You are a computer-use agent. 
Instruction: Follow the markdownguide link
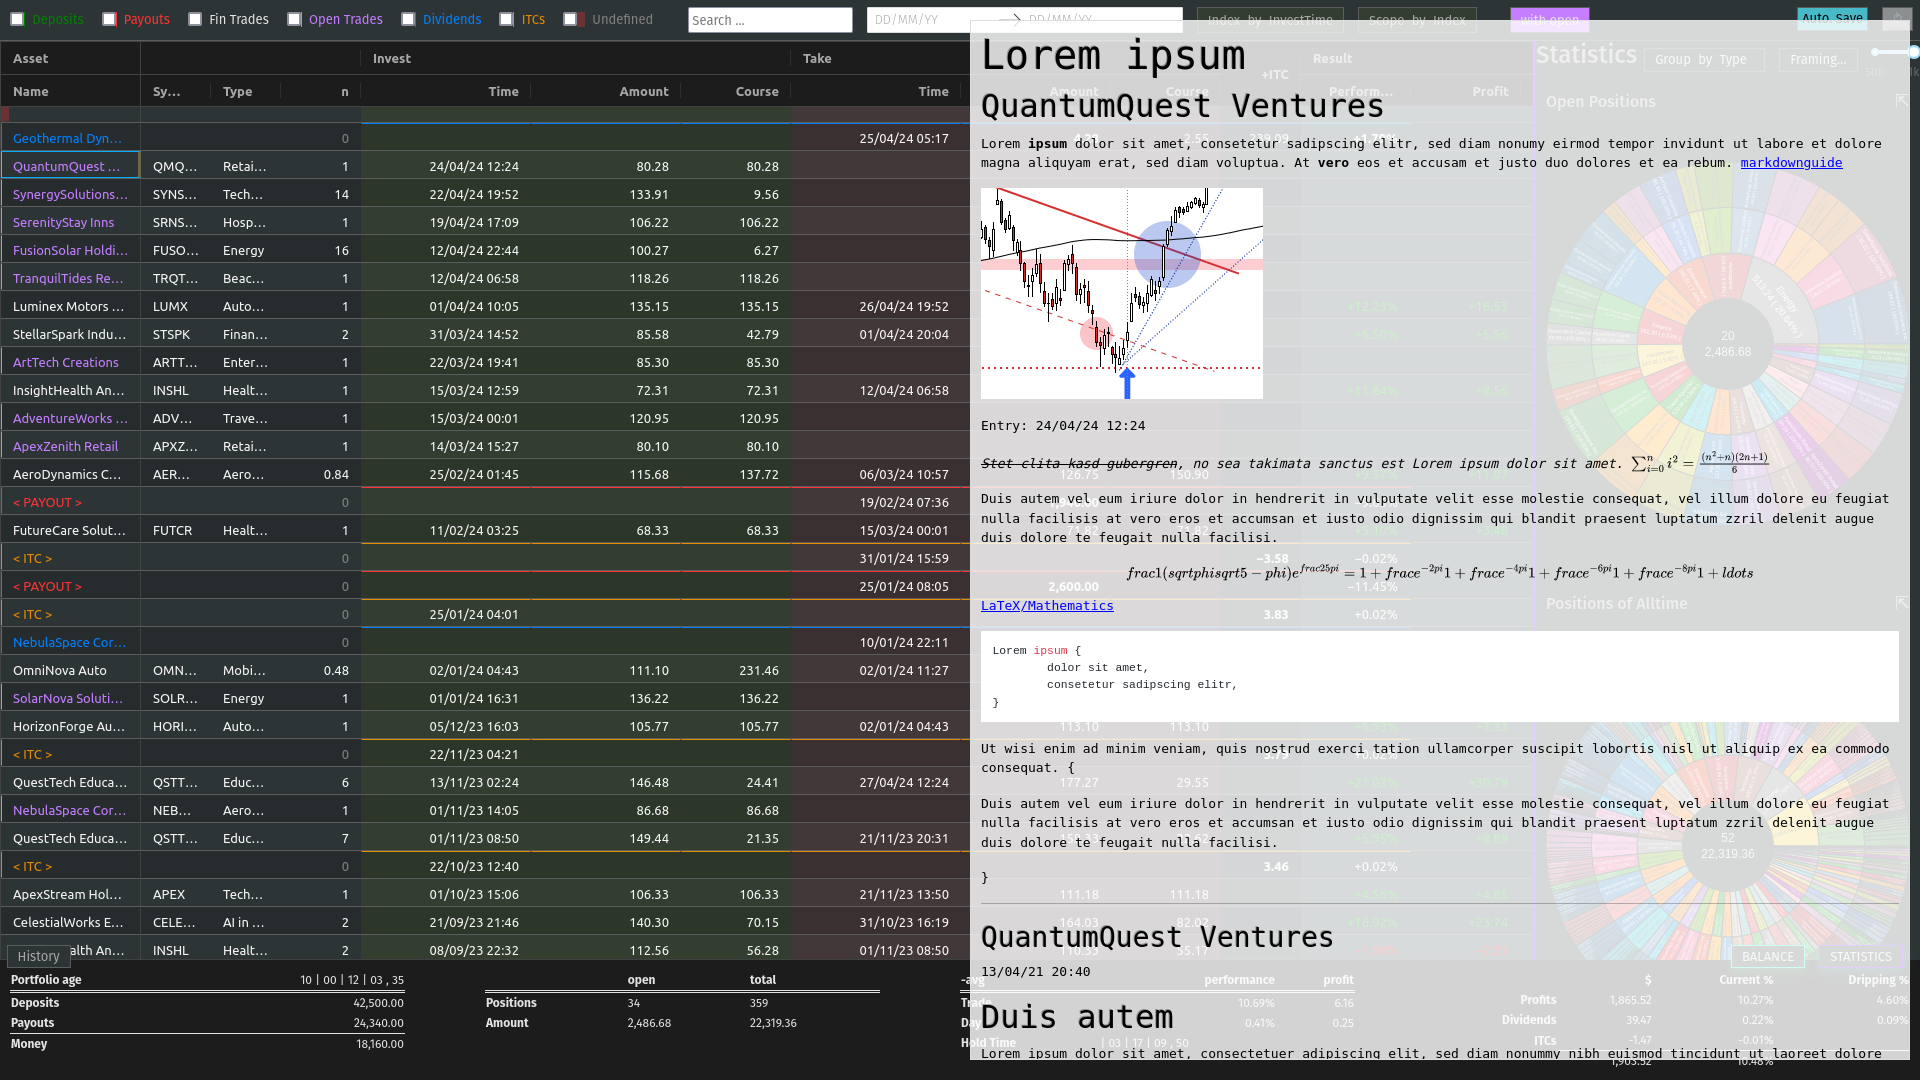pos(1790,163)
